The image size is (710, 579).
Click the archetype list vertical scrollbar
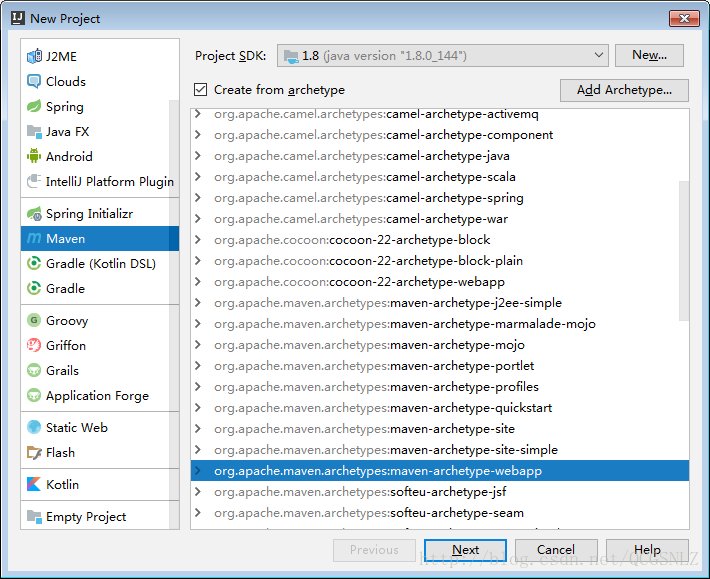(x=684, y=251)
